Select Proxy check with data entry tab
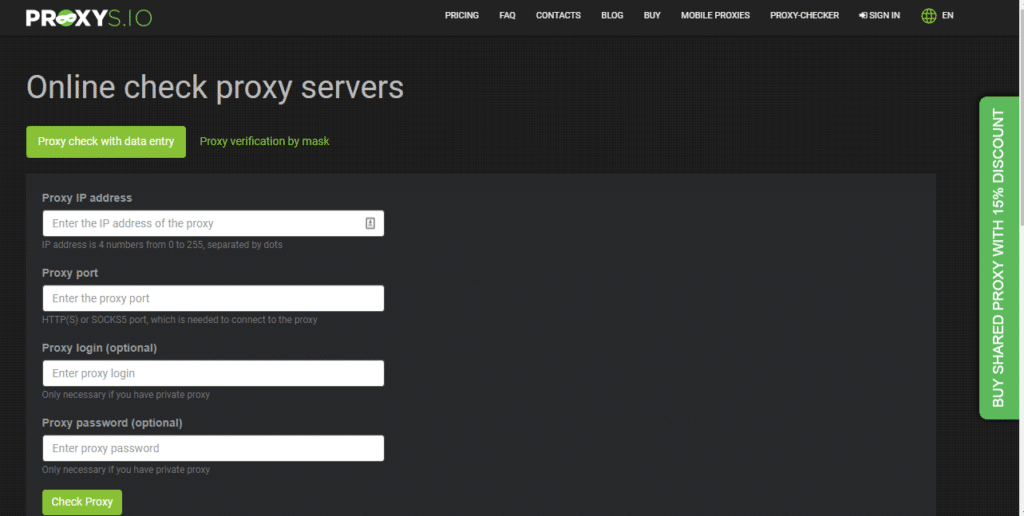The image size is (1024, 516). pos(106,142)
